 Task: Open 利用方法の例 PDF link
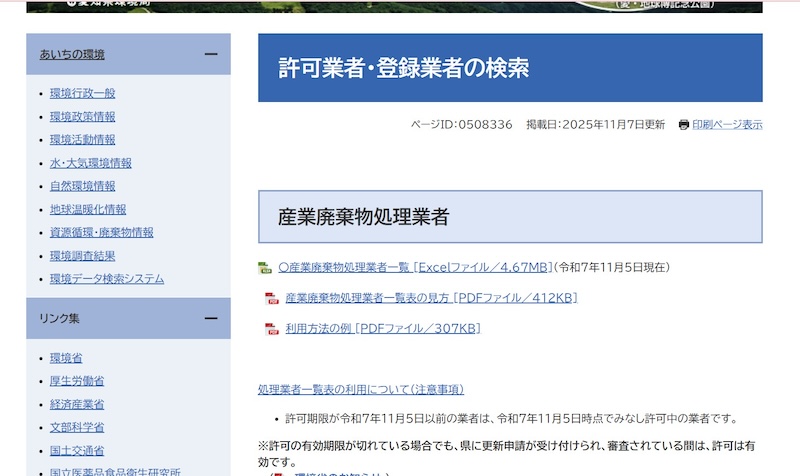tap(383, 329)
